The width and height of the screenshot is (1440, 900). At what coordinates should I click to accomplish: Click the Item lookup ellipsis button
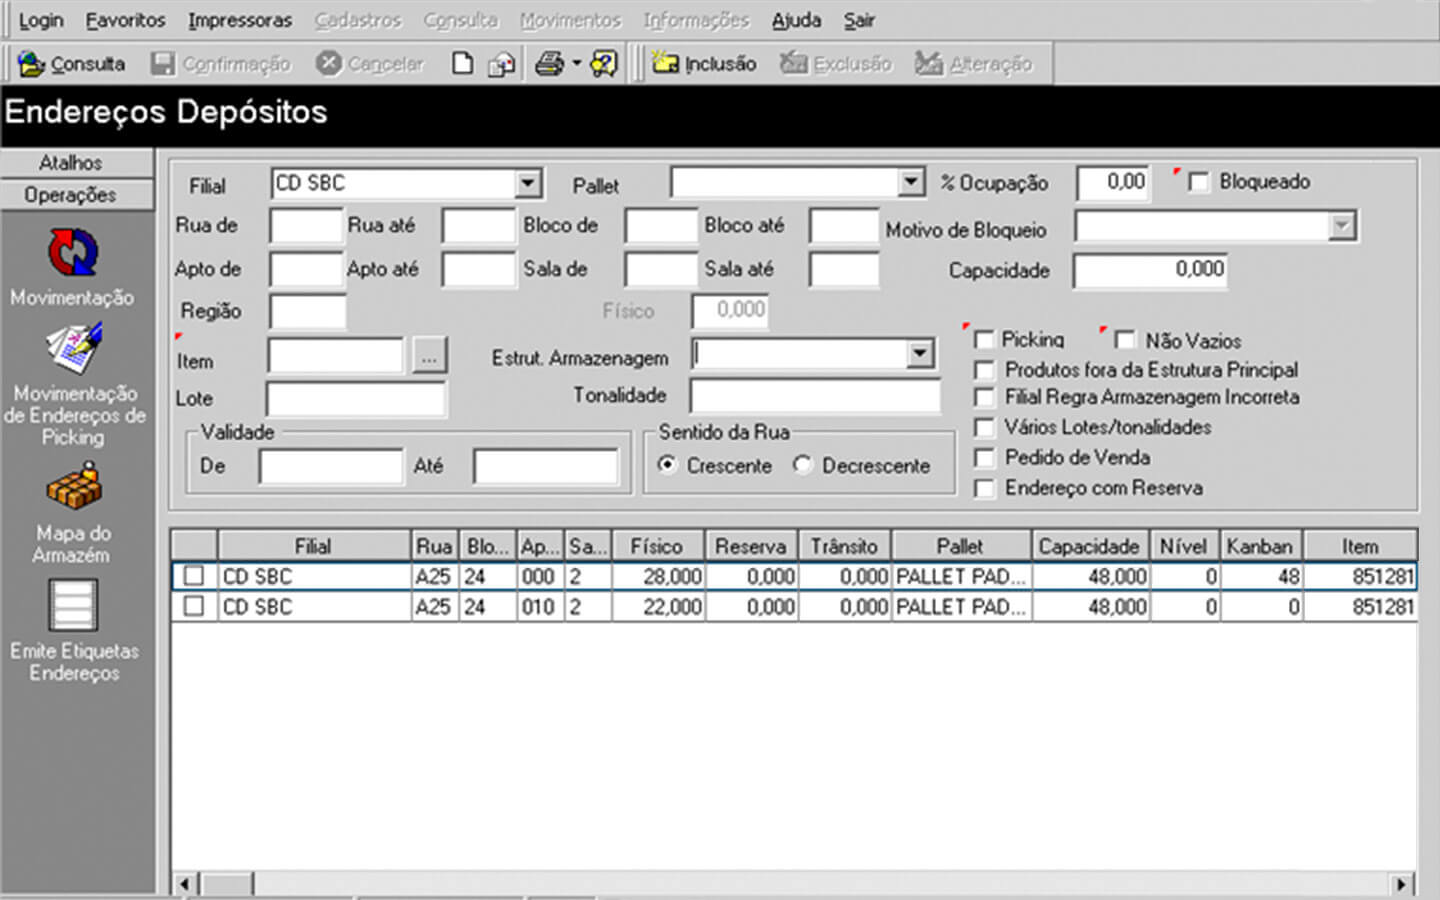(x=429, y=356)
